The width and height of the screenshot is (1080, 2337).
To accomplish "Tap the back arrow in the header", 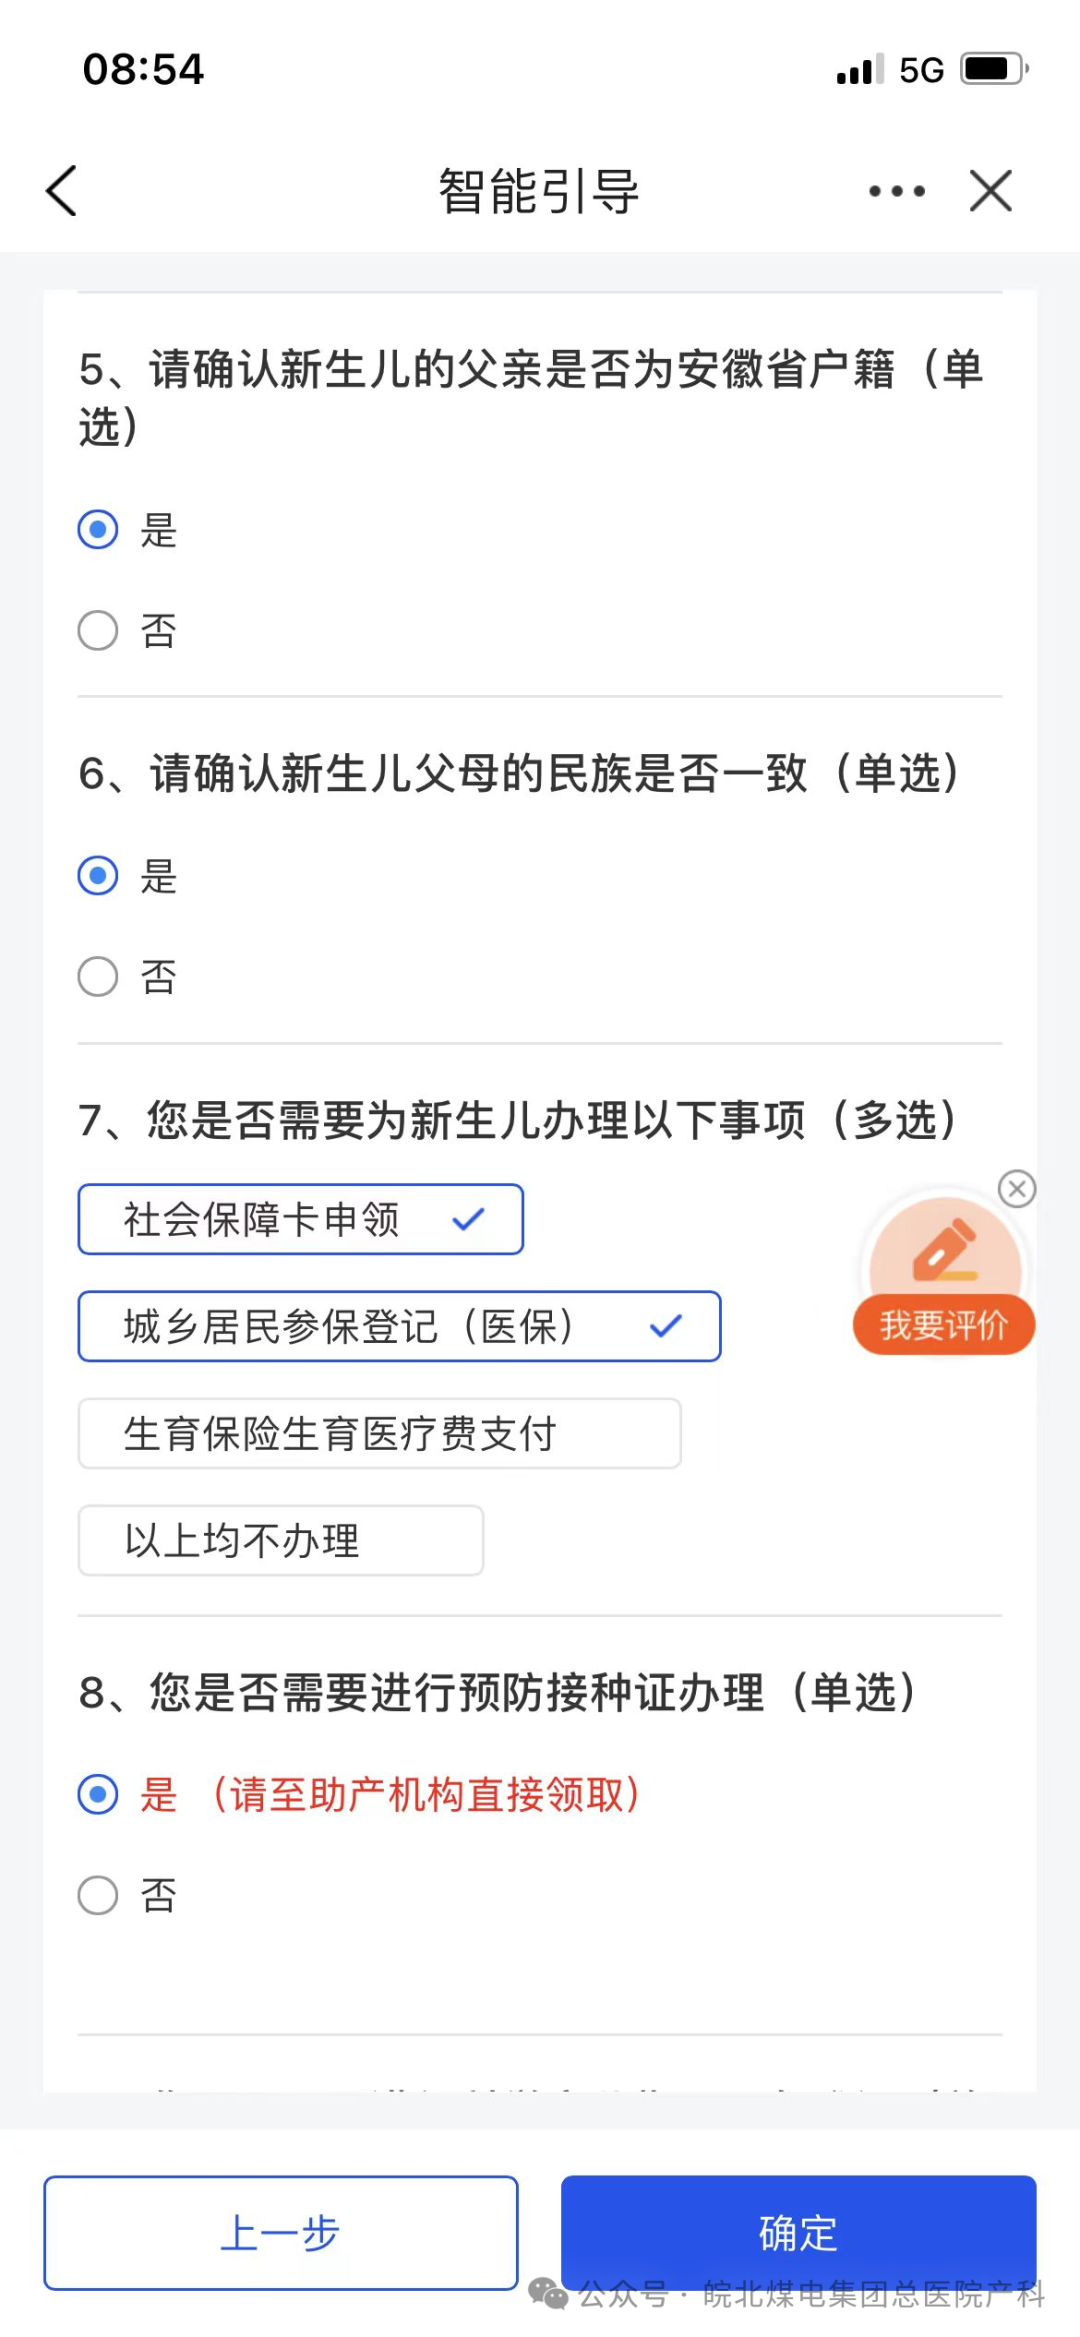I will (62, 191).
